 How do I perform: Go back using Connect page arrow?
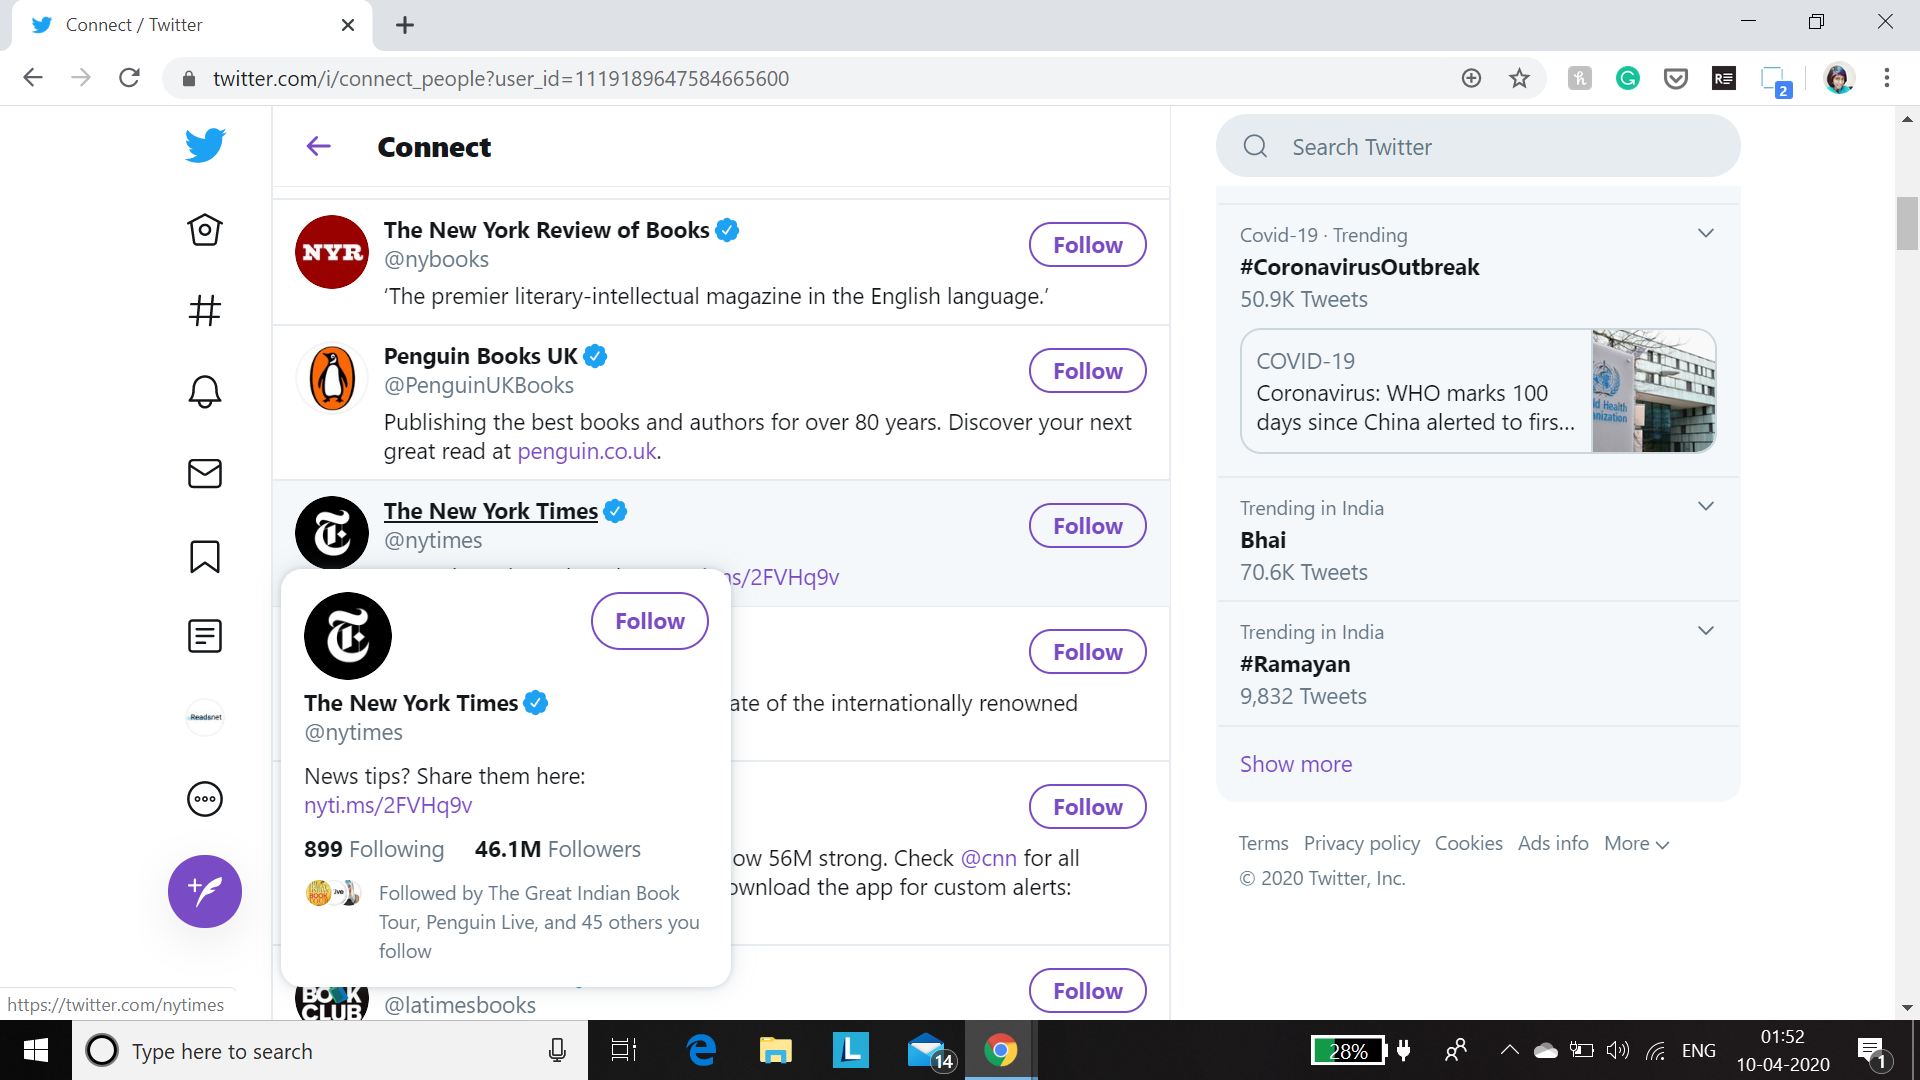[318, 147]
